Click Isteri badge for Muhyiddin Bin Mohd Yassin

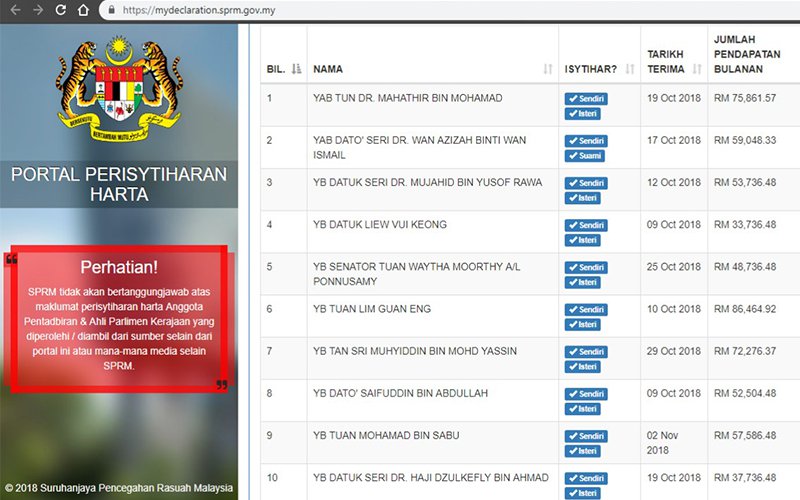(583, 367)
